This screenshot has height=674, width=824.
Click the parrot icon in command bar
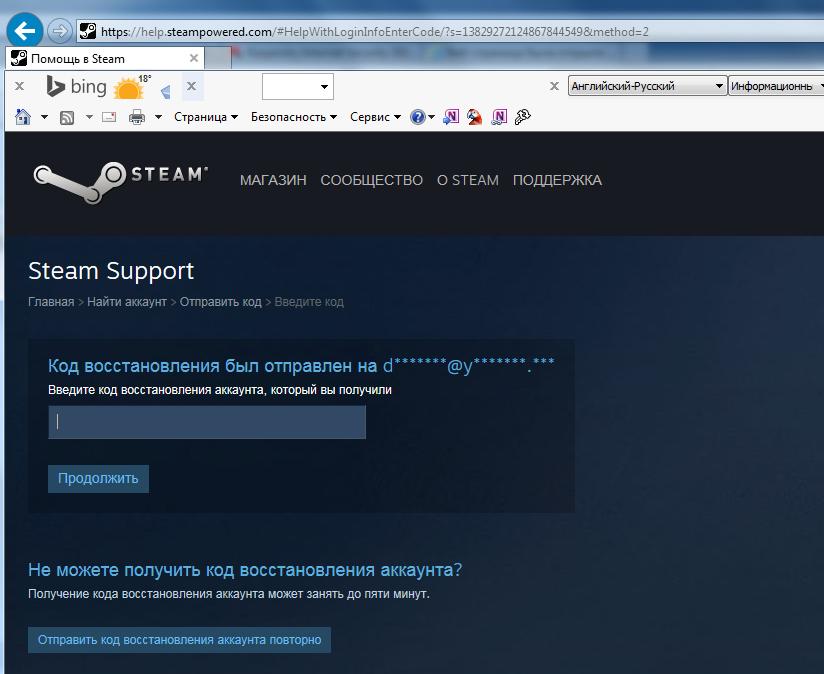click(475, 117)
